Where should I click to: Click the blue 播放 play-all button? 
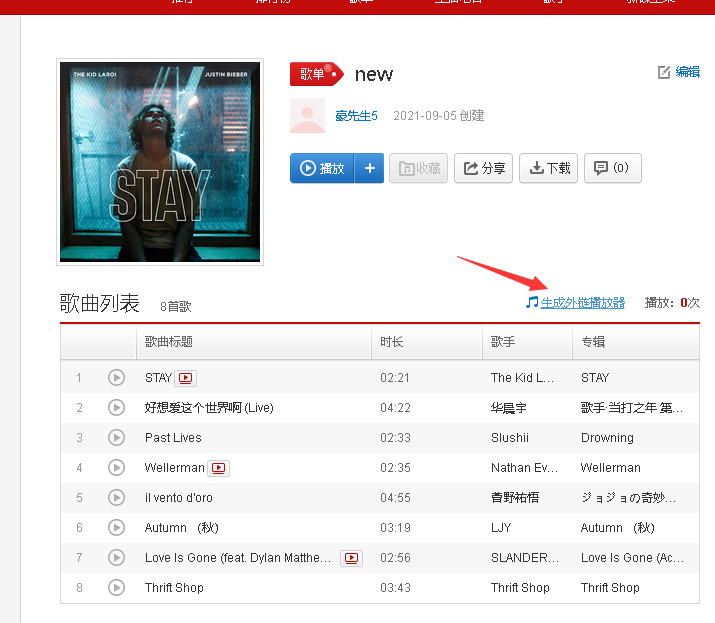click(x=322, y=168)
